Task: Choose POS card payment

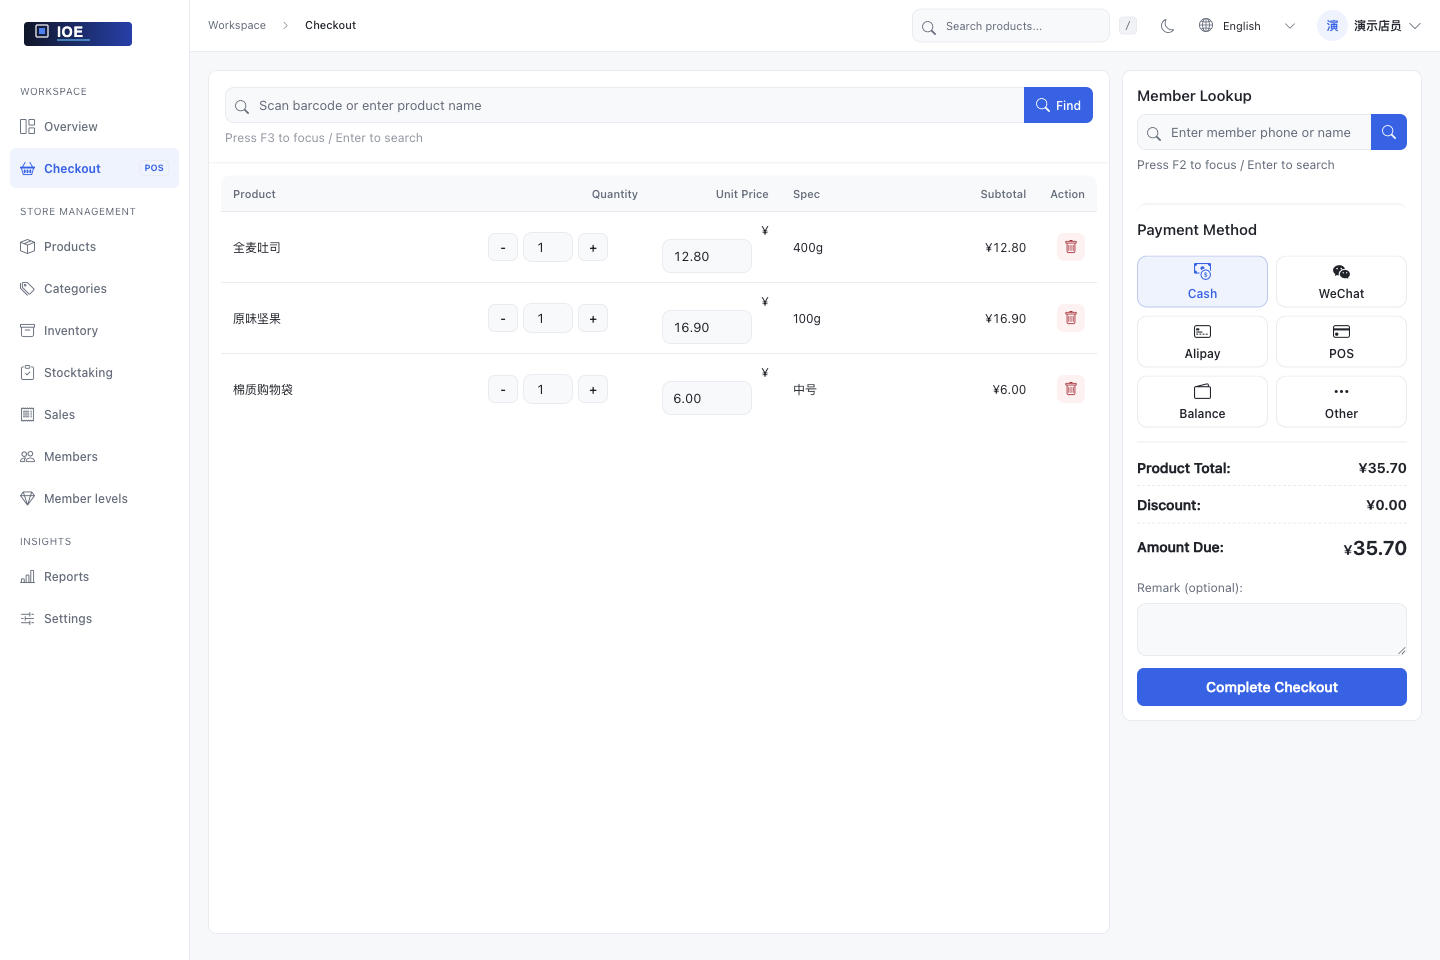Action: pos(1341,342)
